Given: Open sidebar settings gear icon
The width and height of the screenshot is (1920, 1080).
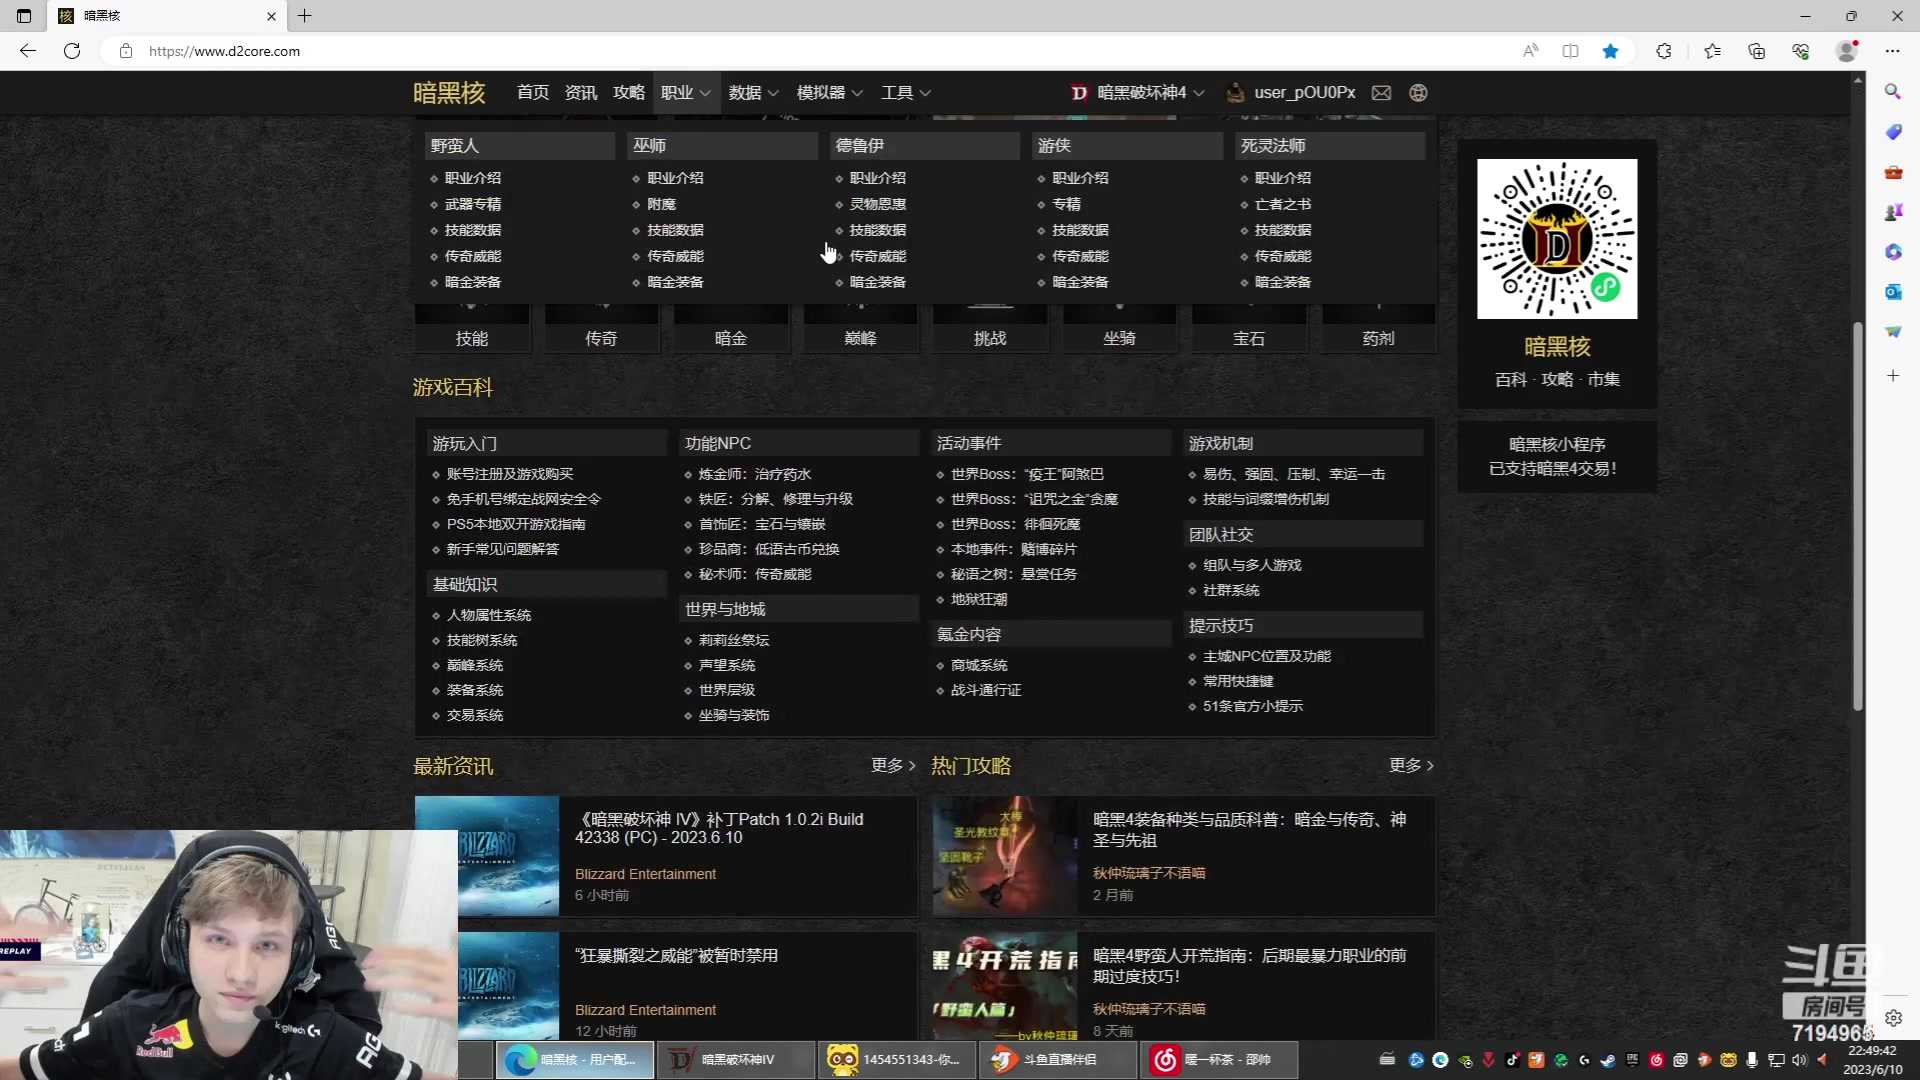Looking at the screenshot, I should point(1893,1018).
